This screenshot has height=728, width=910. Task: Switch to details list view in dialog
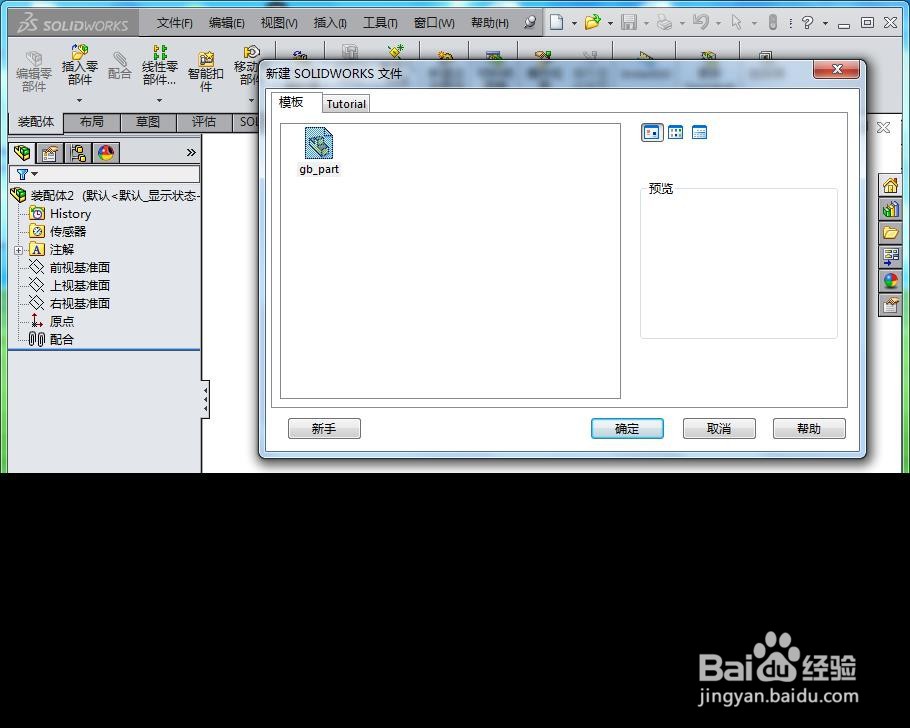coord(699,132)
